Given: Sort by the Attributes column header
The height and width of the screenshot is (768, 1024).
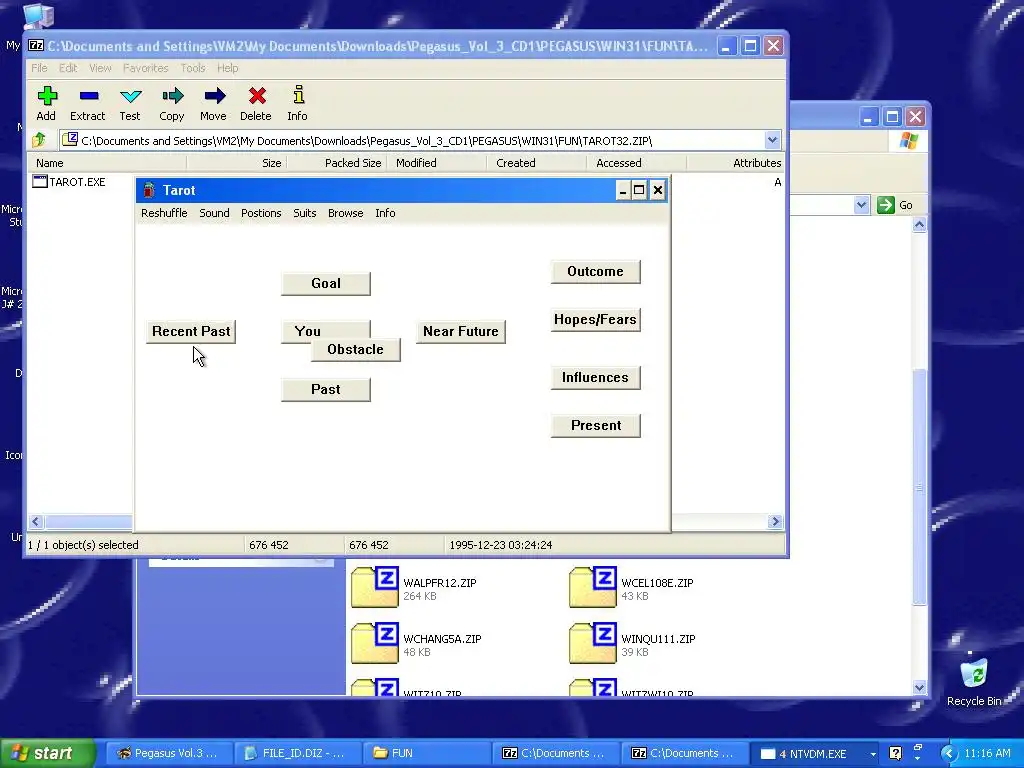Looking at the screenshot, I should [735, 163].
